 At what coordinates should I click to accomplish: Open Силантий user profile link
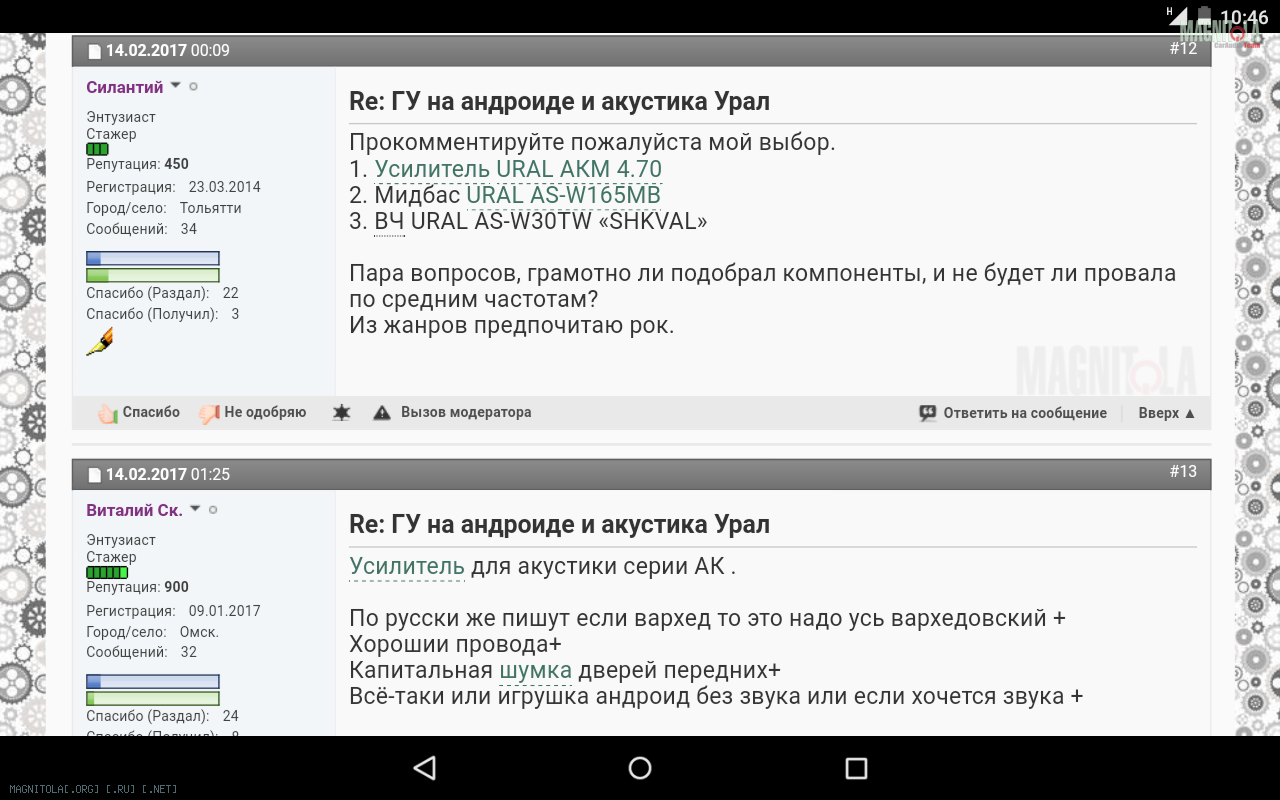[x=125, y=87]
